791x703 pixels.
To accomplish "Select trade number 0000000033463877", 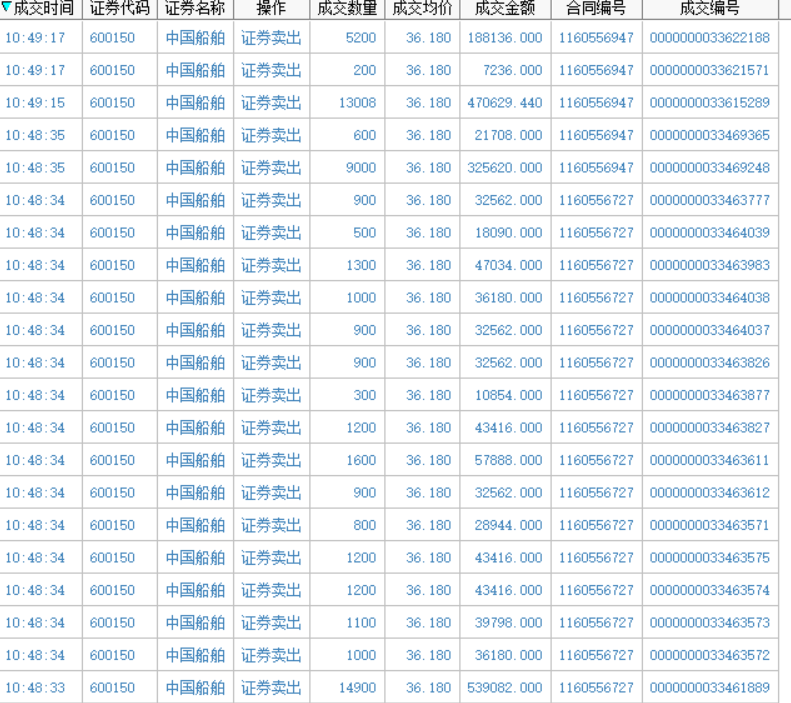I will click(x=710, y=395).
